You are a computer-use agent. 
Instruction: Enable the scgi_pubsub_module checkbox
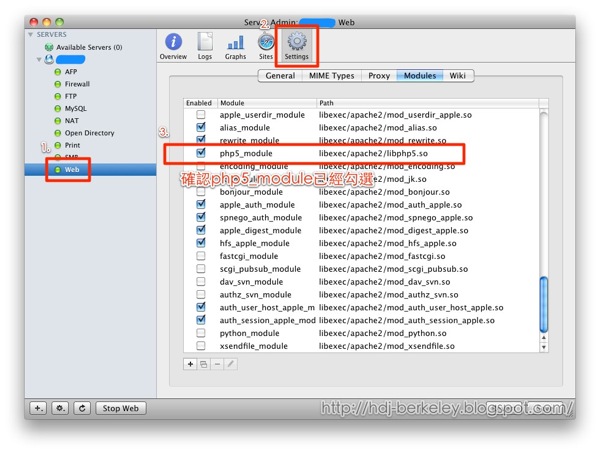coord(201,269)
